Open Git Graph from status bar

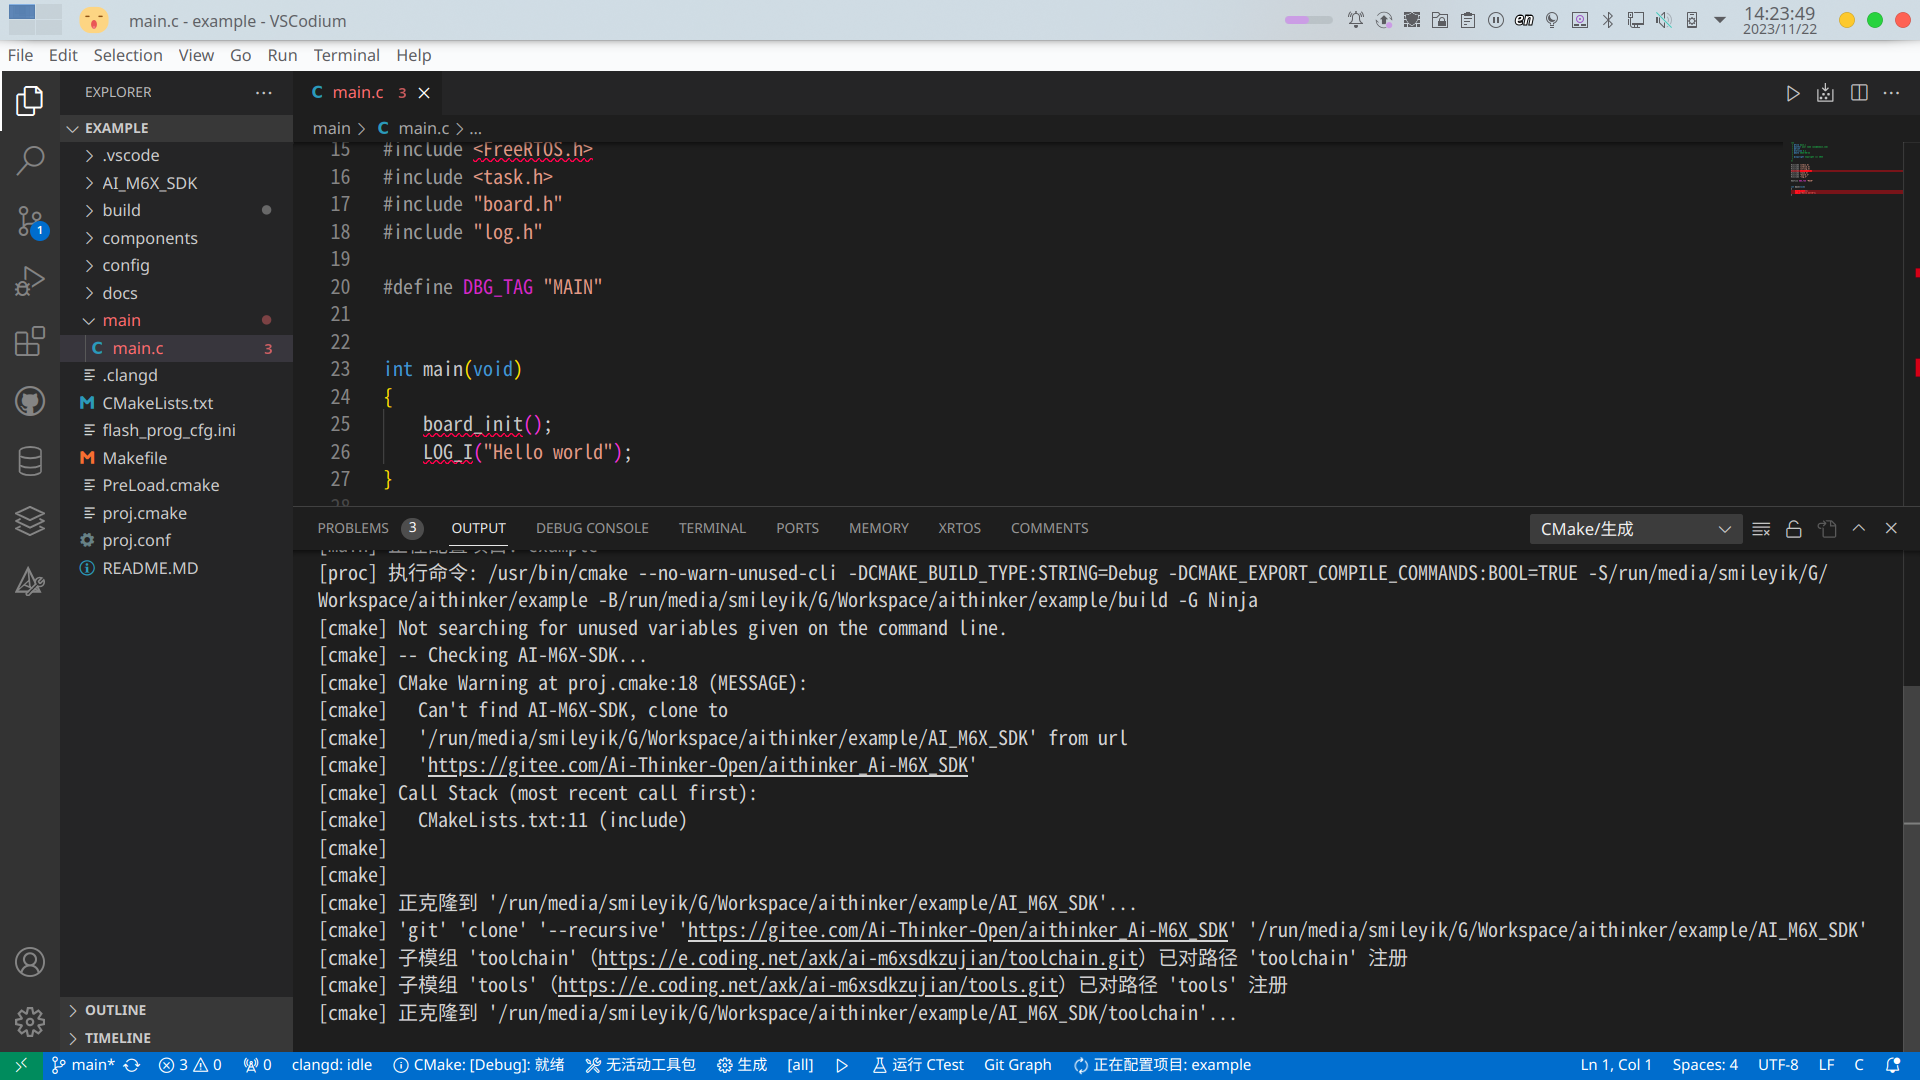[x=1017, y=1066]
